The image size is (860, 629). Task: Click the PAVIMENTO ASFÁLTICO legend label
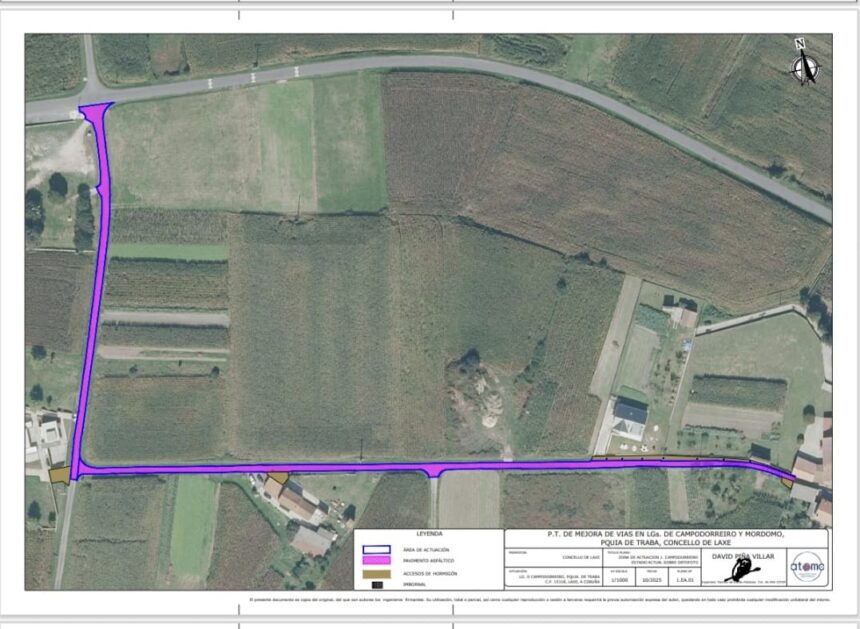pos(429,561)
